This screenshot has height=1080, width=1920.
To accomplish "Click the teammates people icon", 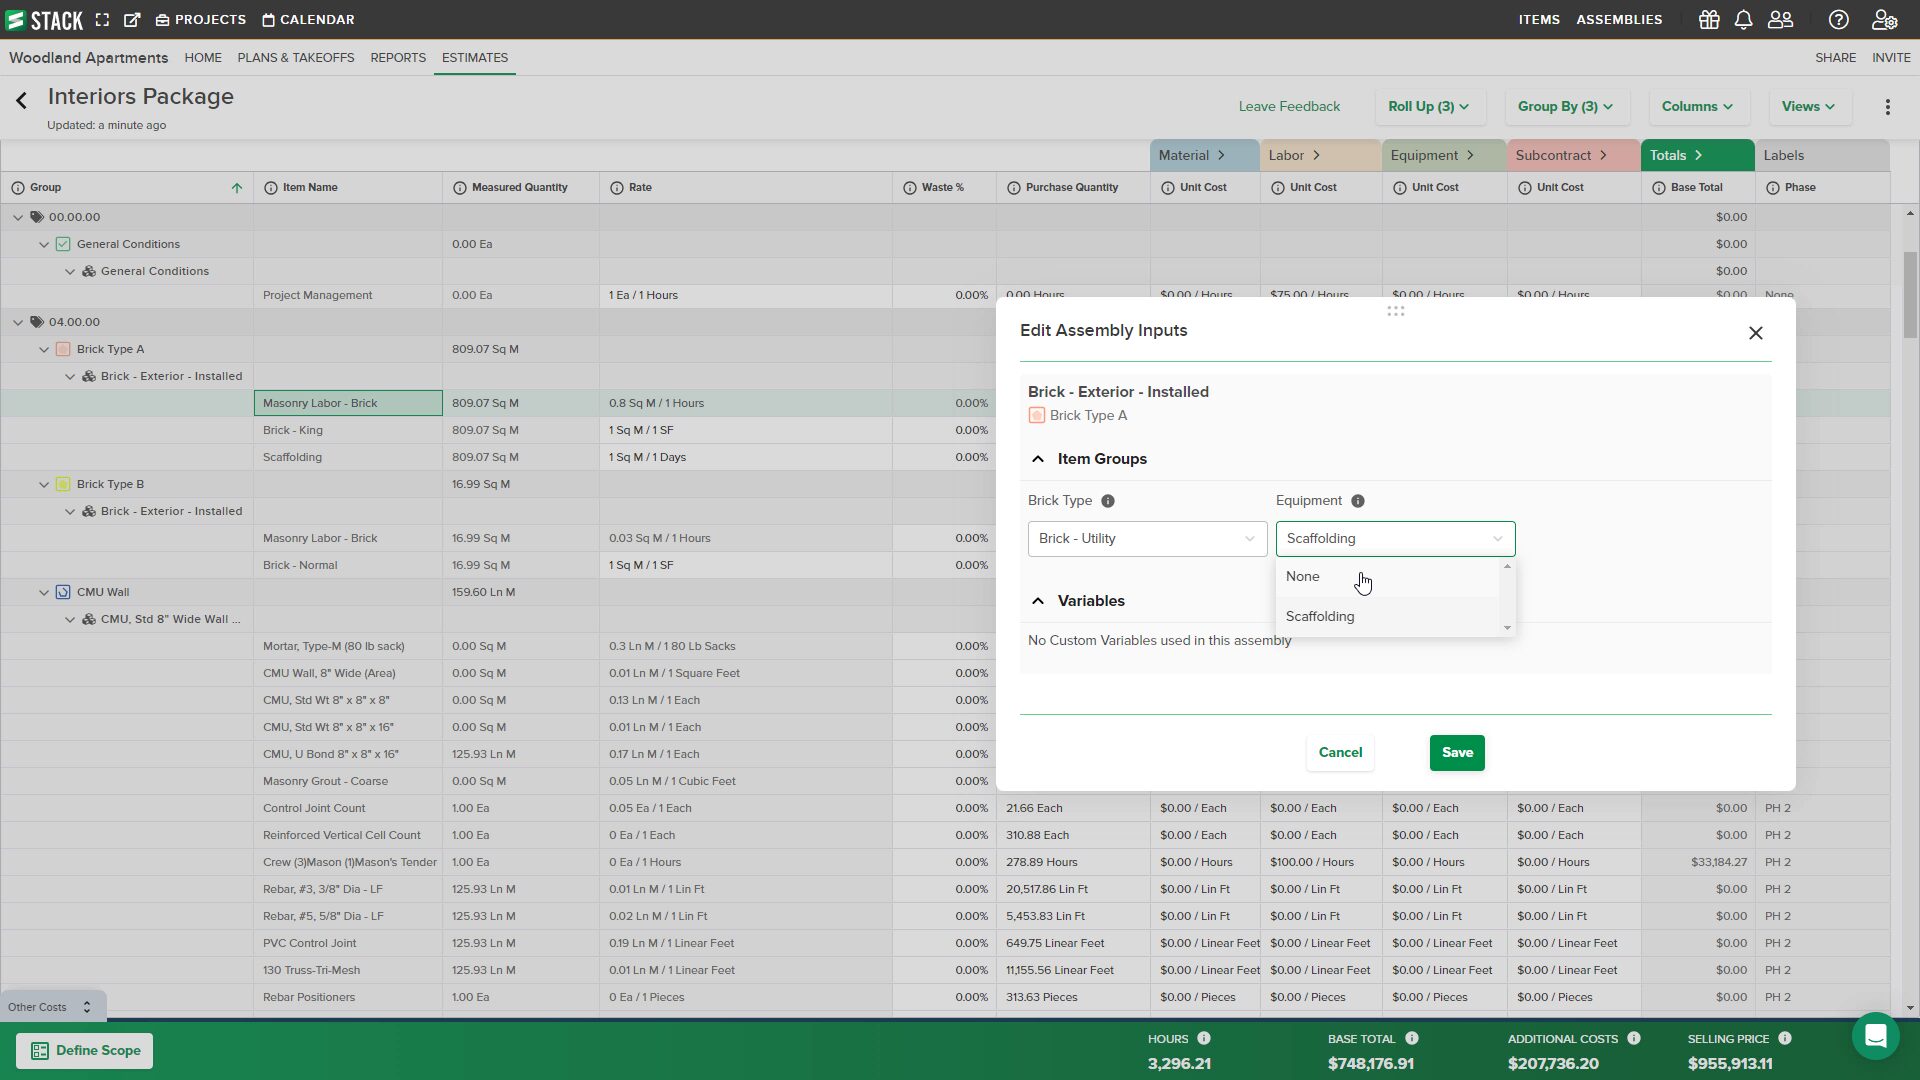I will (x=1781, y=19).
